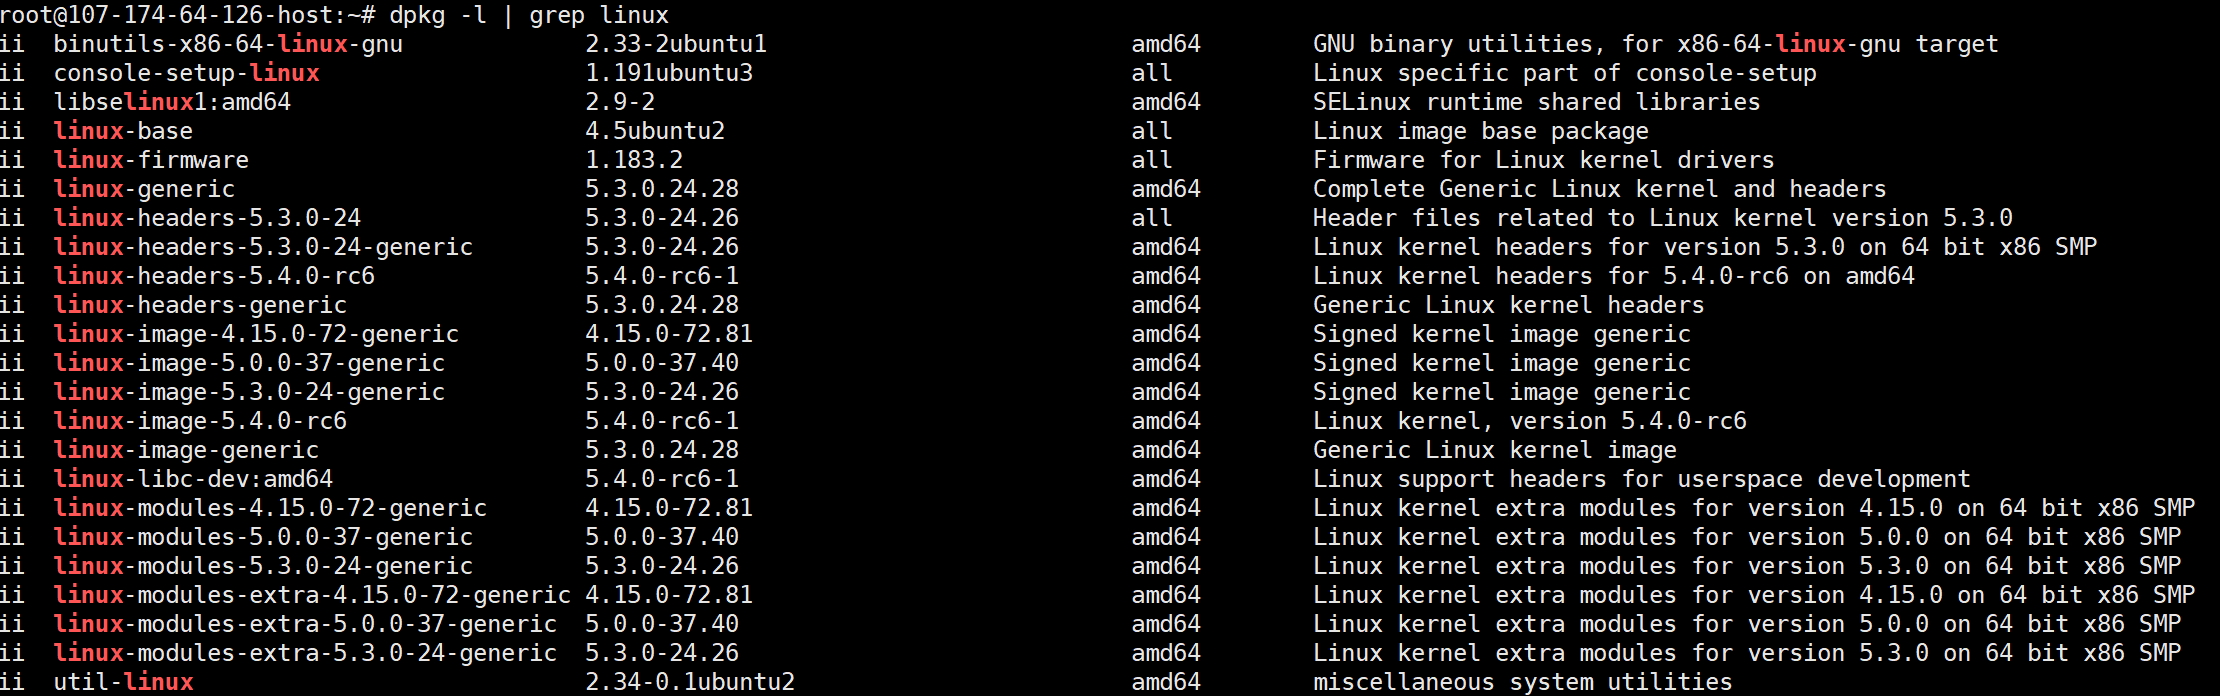Click the binutils-x86-64-linux-gnu package name
This screenshot has height=696, width=2220.
[228, 44]
